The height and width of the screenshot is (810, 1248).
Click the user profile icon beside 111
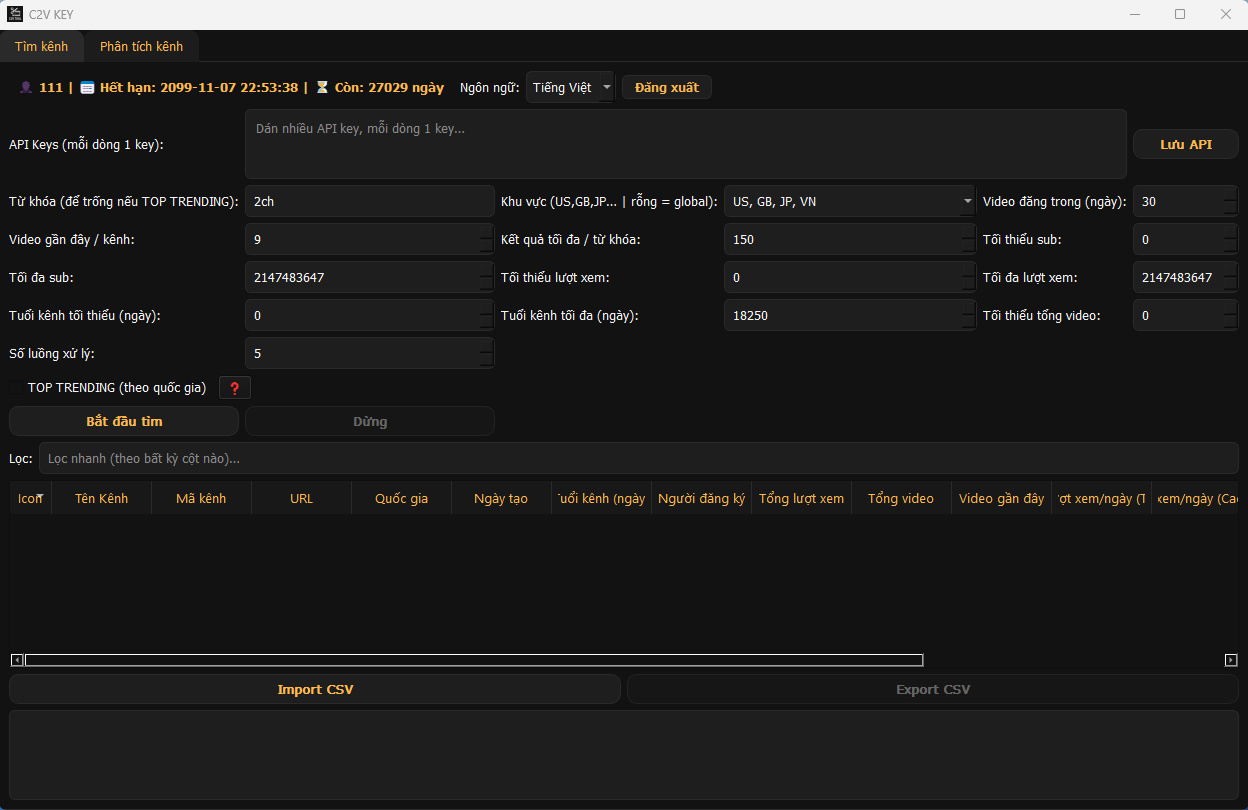click(26, 88)
